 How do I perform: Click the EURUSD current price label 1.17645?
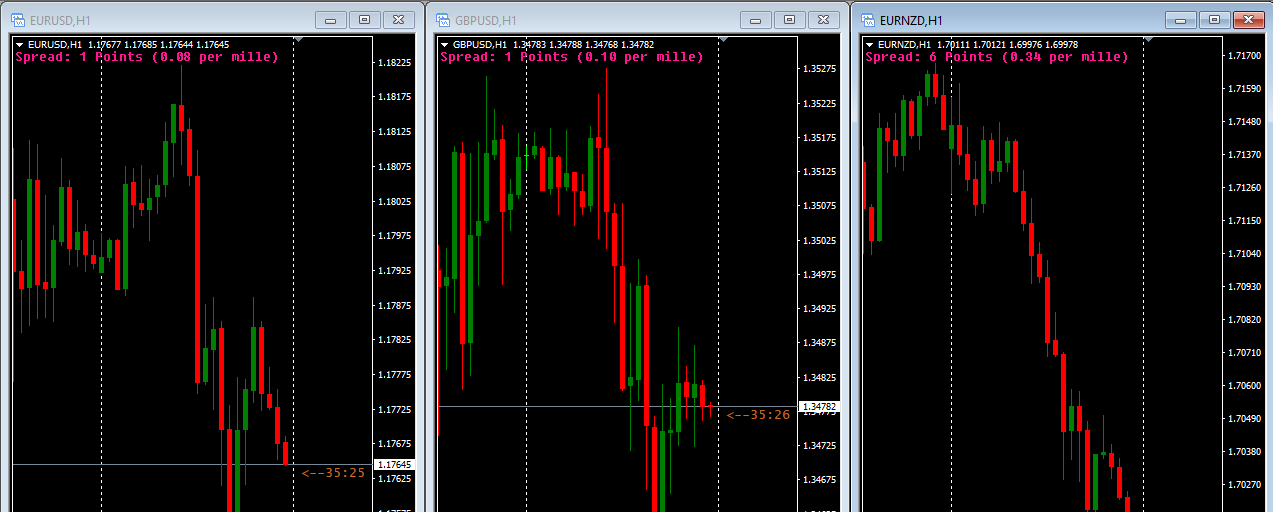click(394, 465)
